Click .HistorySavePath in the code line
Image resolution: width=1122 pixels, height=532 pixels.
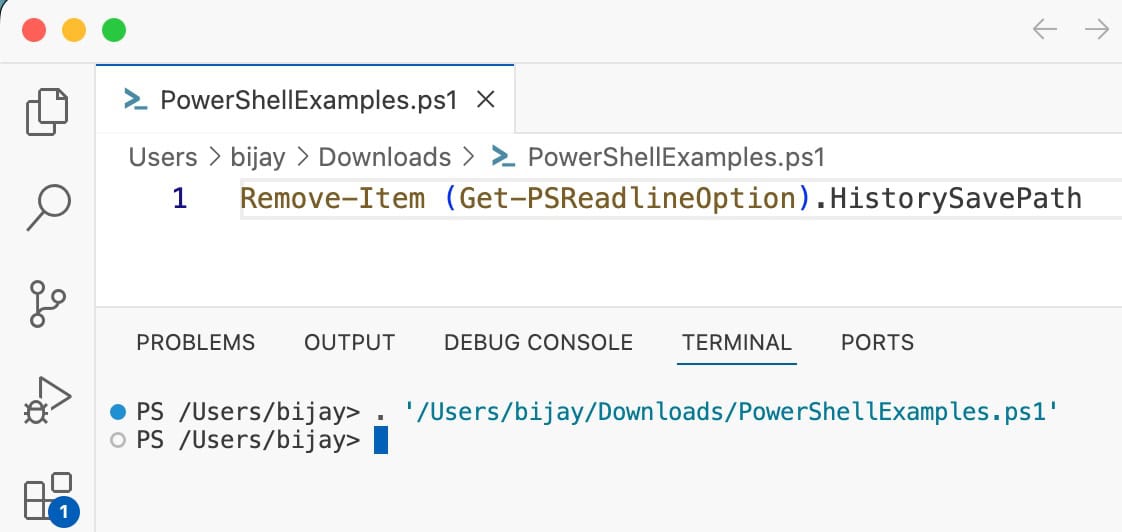click(947, 198)
